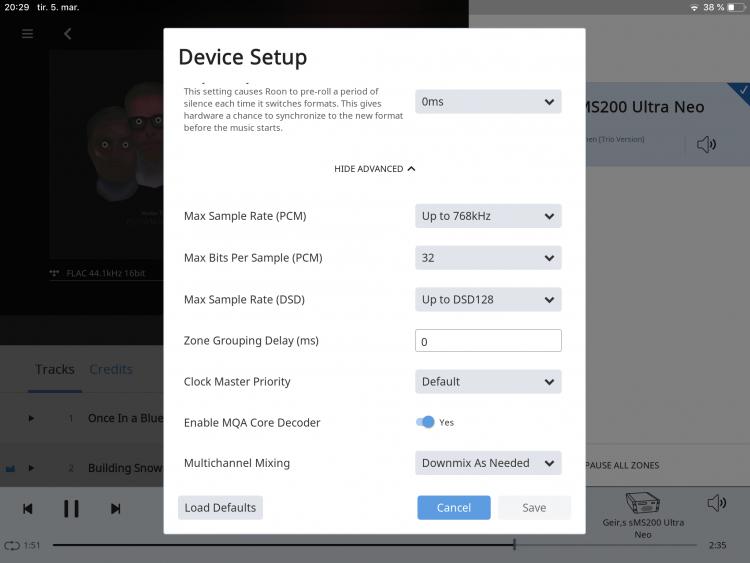Expand the Max Bits Per Sample dropdown

click(488, 258)
